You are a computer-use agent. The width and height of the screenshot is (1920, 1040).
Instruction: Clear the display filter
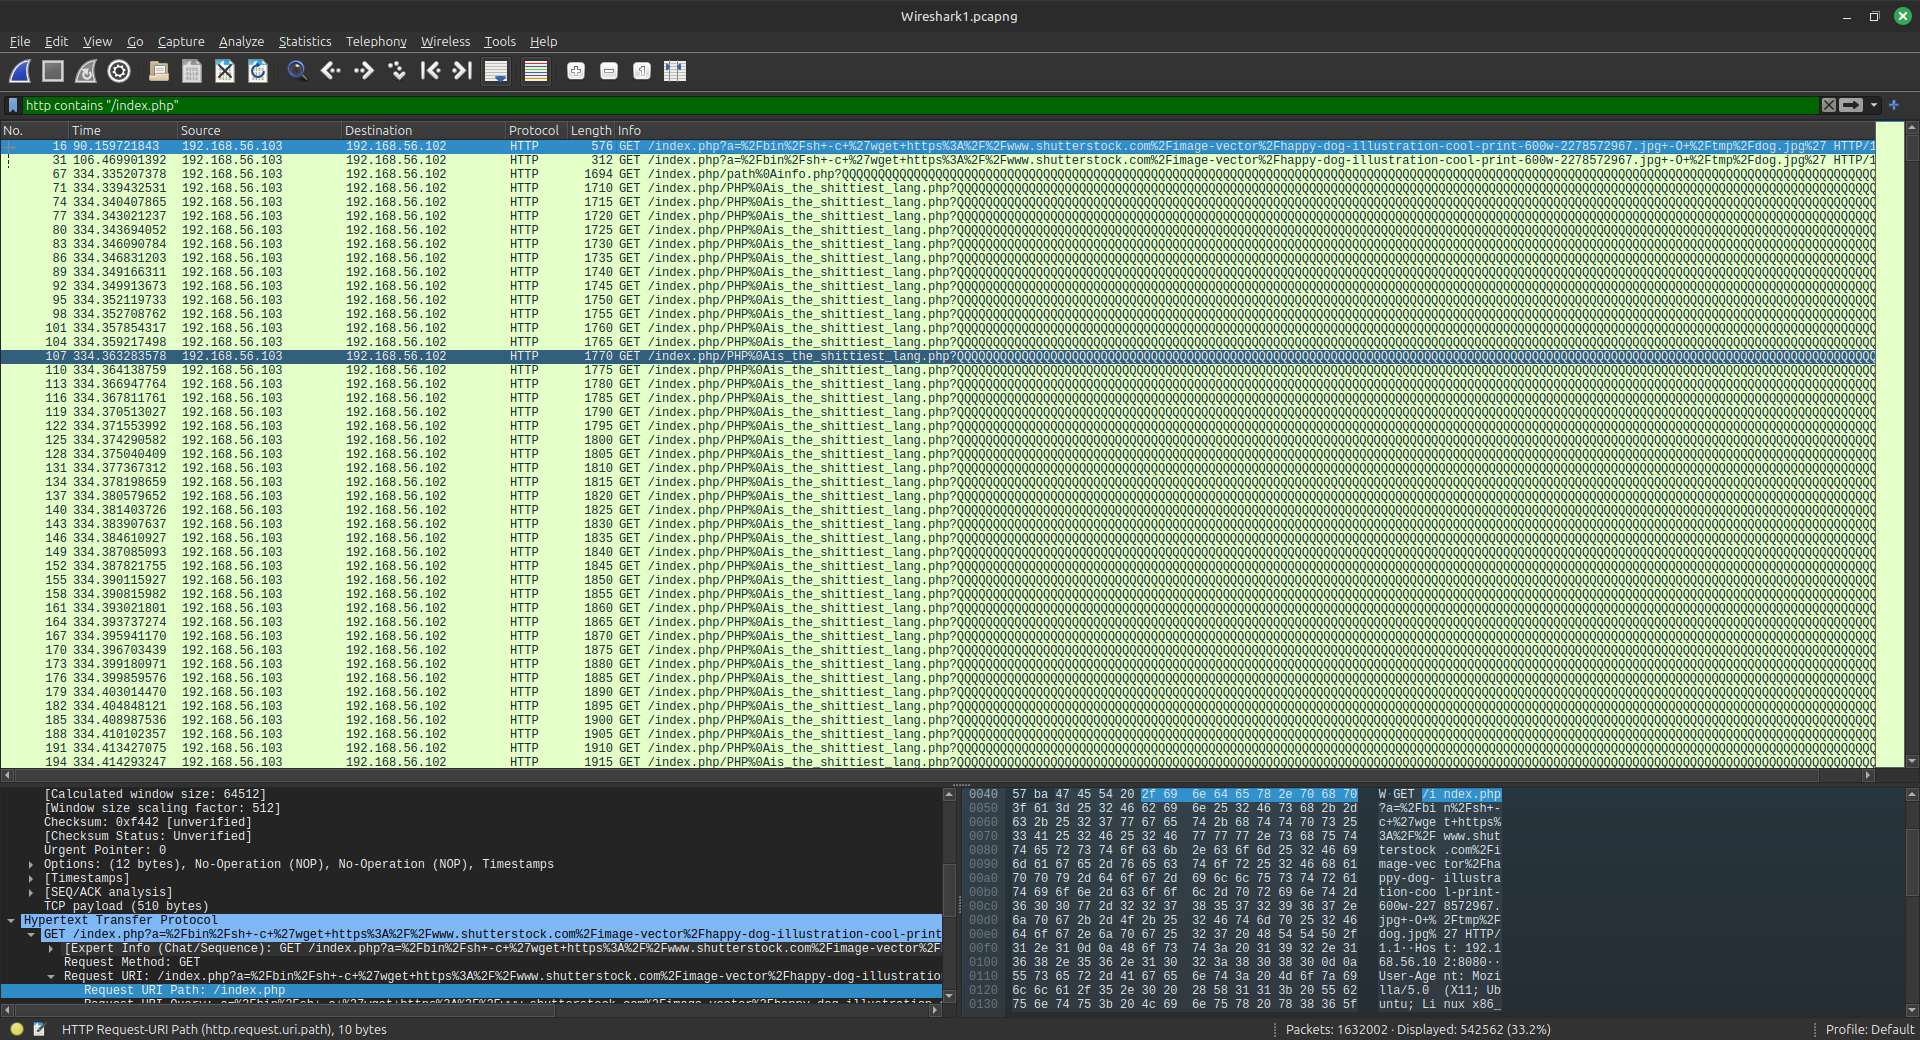(1829, 105)
